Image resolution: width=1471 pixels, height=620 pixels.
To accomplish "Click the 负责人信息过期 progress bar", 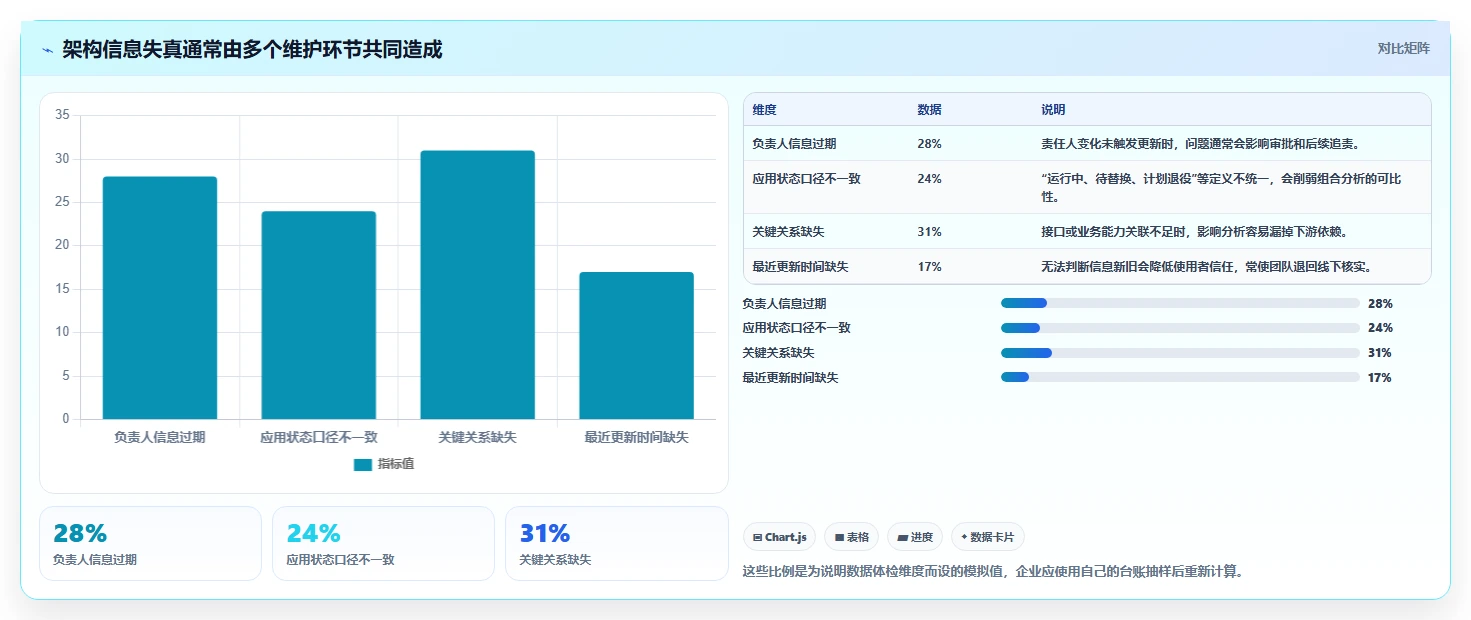I will tap(1180, 303).
